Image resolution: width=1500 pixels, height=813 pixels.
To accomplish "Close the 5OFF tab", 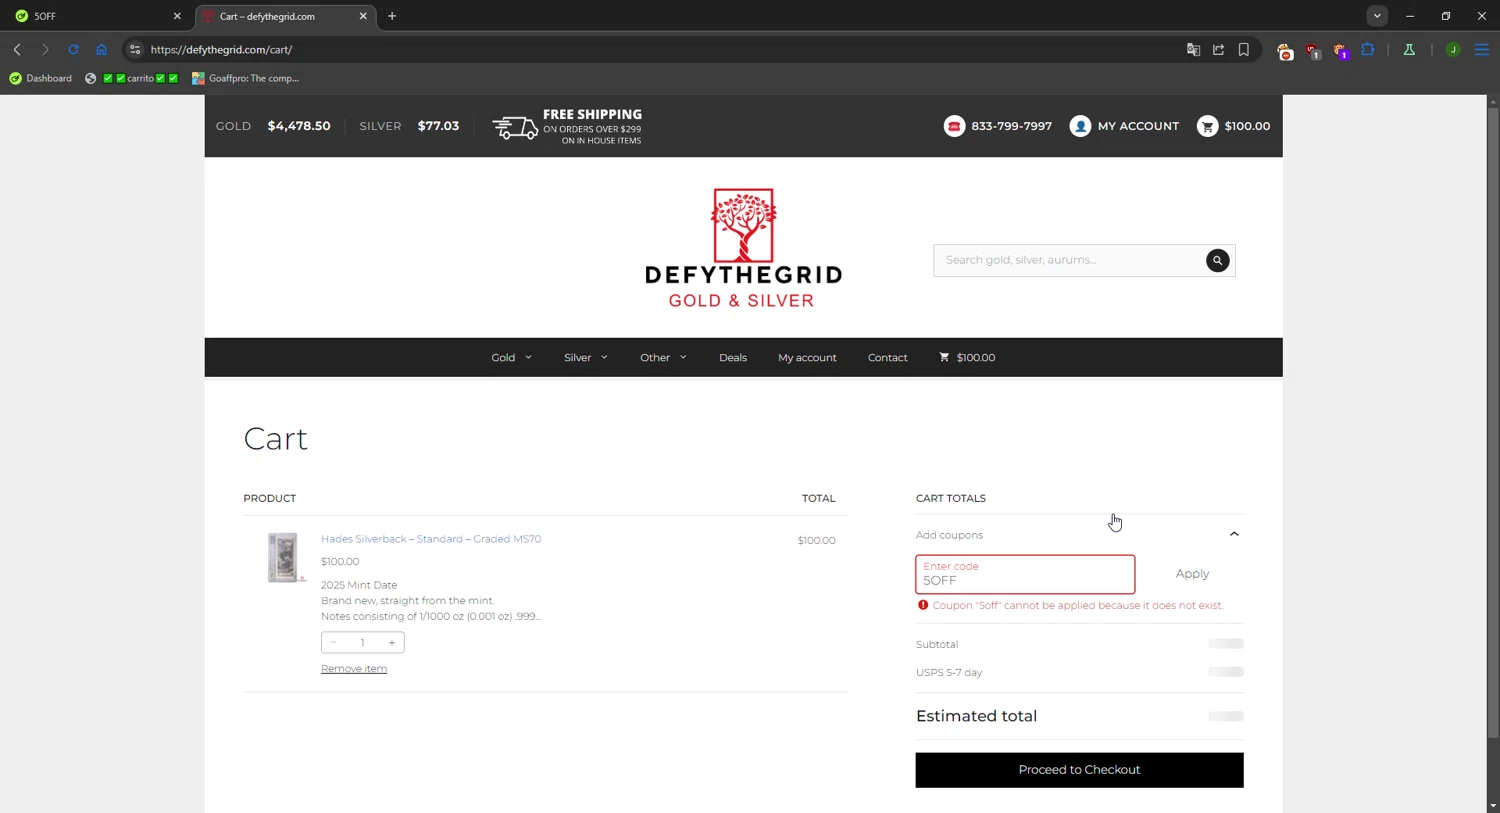I will 177,16.
